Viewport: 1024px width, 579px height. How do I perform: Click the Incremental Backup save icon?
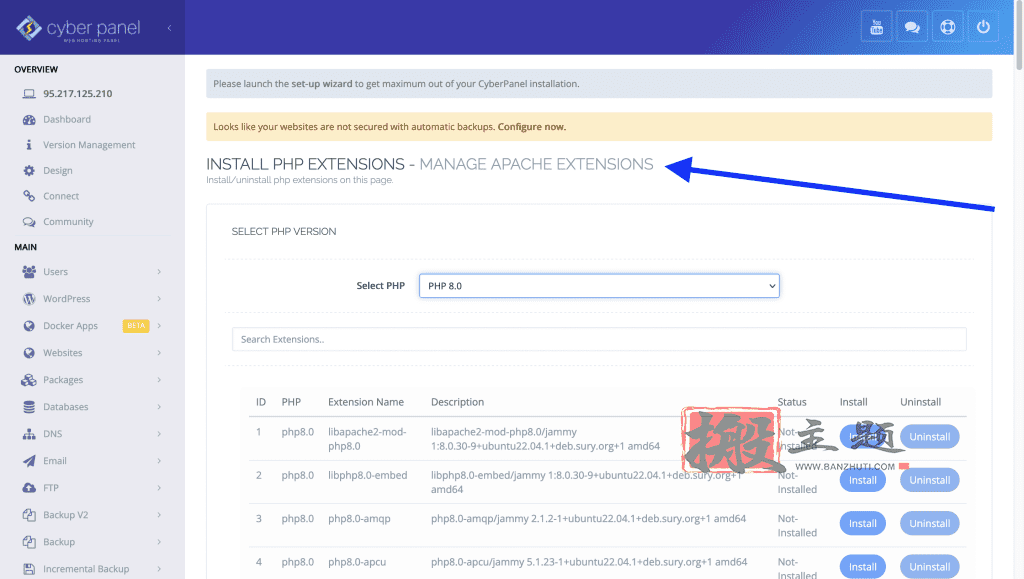coord(29,569)
